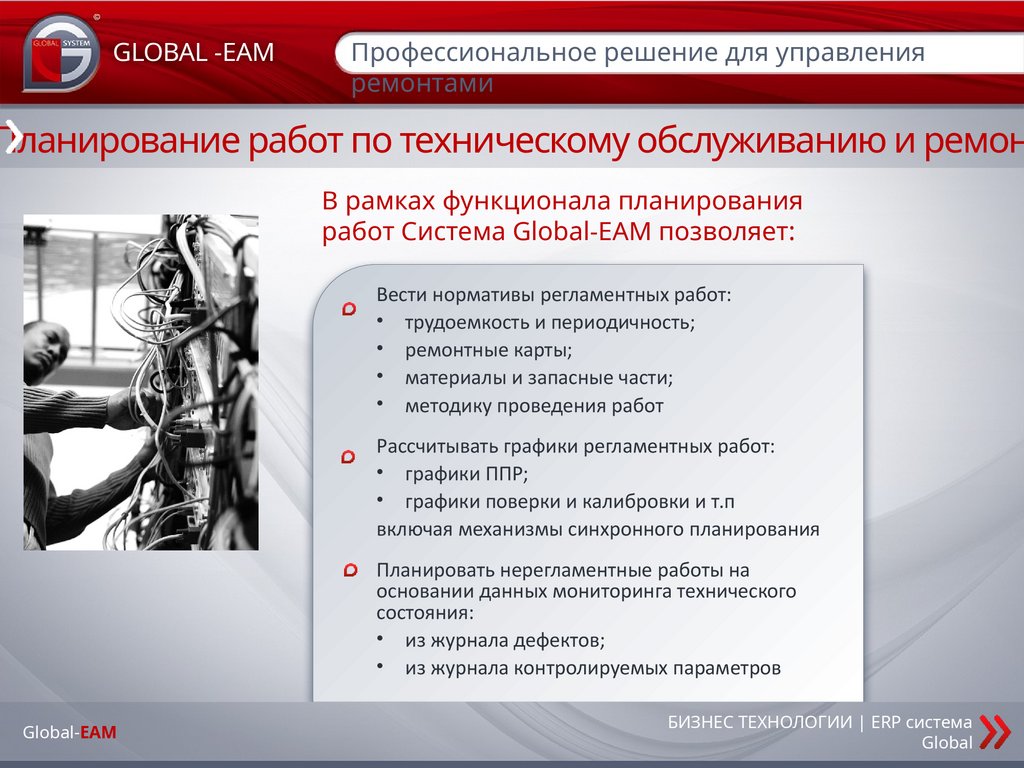Click the red slide title 'Планирование работ'
This screenshot has width=1024, height=768.
pyautogui.click(x=512, y=140)
